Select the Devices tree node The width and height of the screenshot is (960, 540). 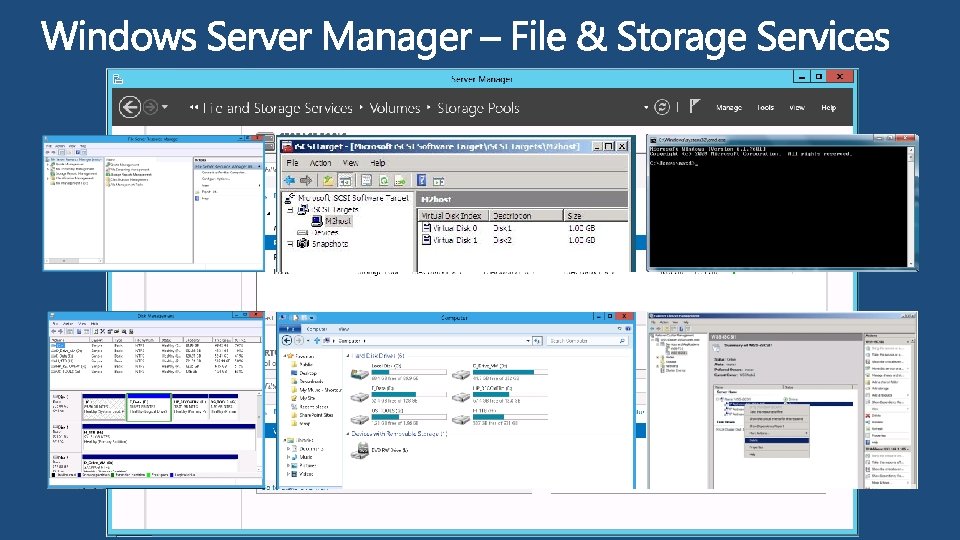point(325,233)
